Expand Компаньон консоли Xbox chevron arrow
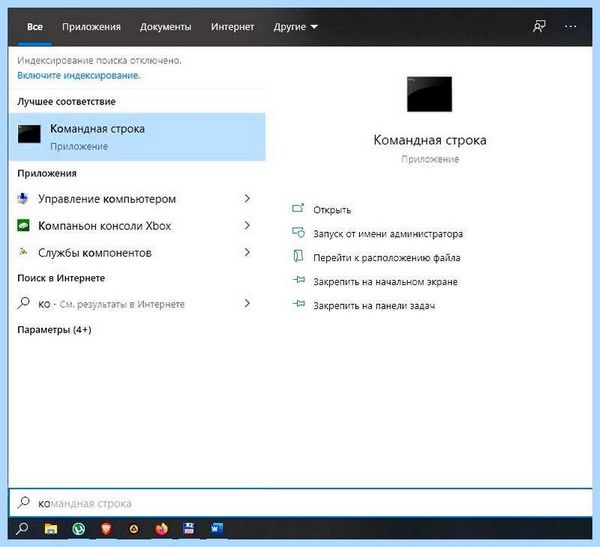The height and width of the screenshot is (547, 600). point(247,225)
